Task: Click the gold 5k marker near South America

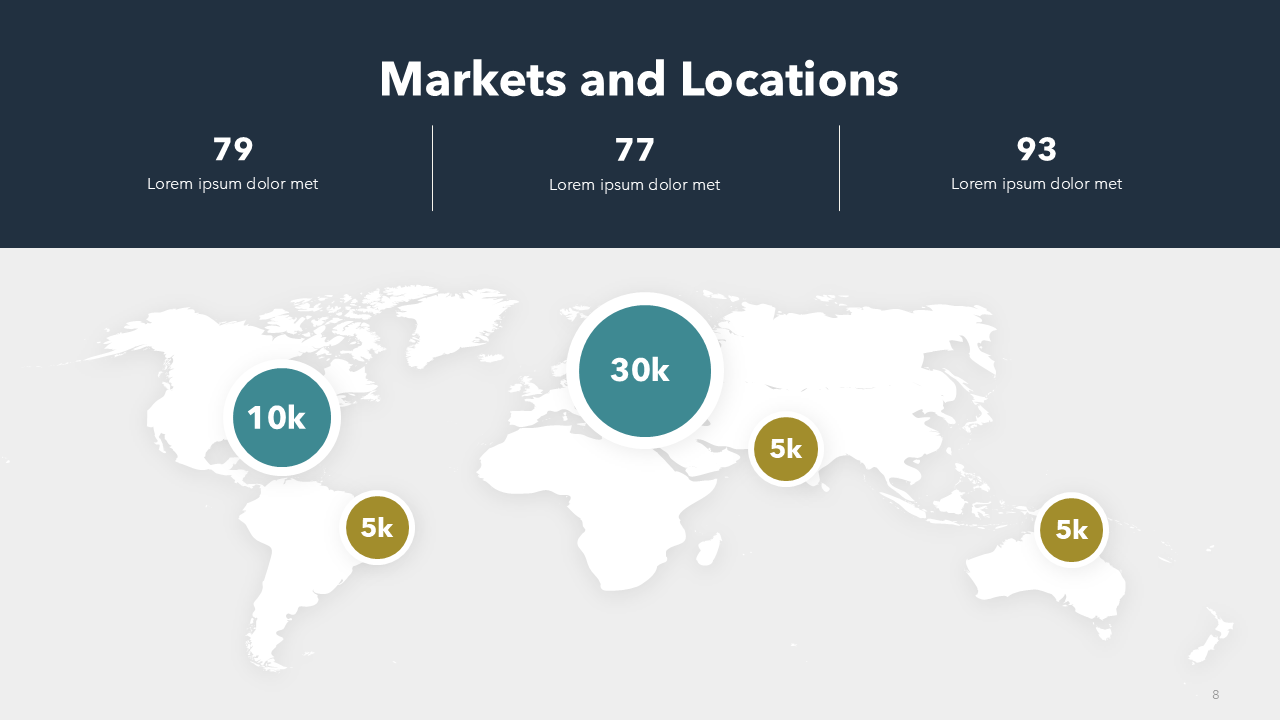Action: [377, 527]
